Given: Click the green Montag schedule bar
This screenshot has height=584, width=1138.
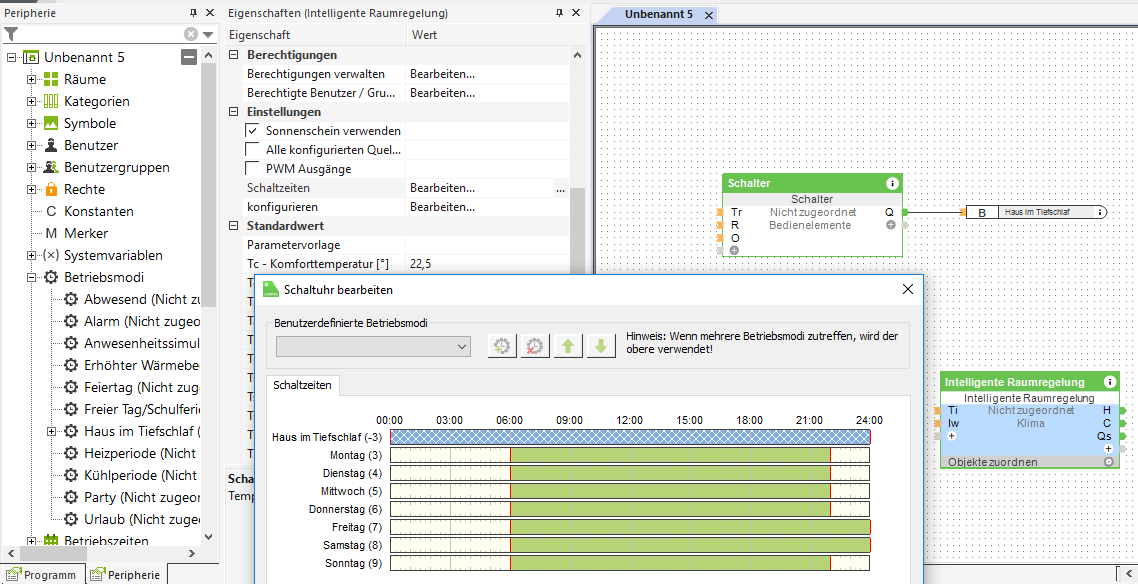Looking at the screenshot, I should click(x=669, y=455).
